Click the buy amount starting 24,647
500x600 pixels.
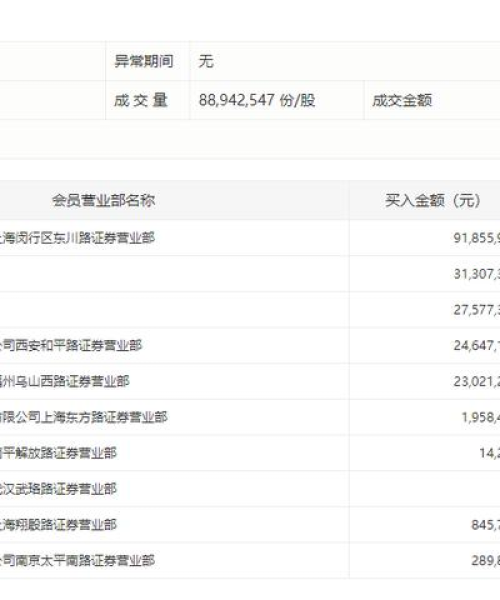[477, 346]
